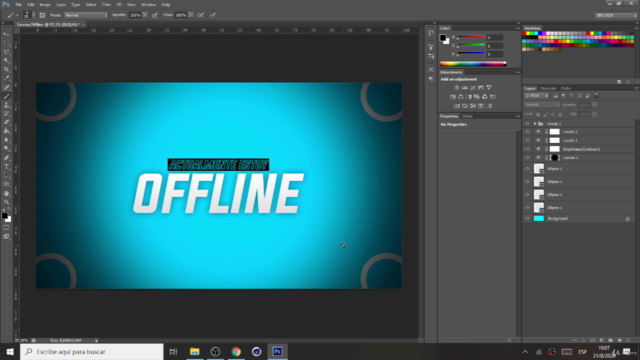Screen dimensions: 640x360
Task: Open the workspace switcher dropdown
Action: pyautogui.click(x=616, y=15)
